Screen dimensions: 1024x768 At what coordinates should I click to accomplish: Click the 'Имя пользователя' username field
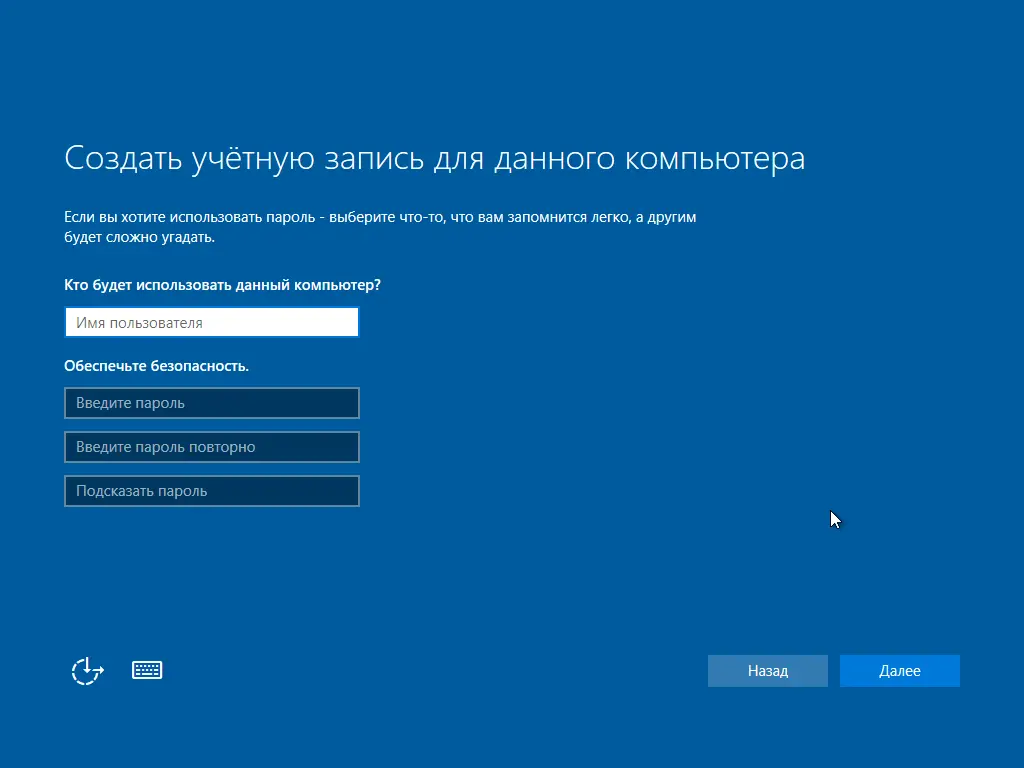click(212, 322)
